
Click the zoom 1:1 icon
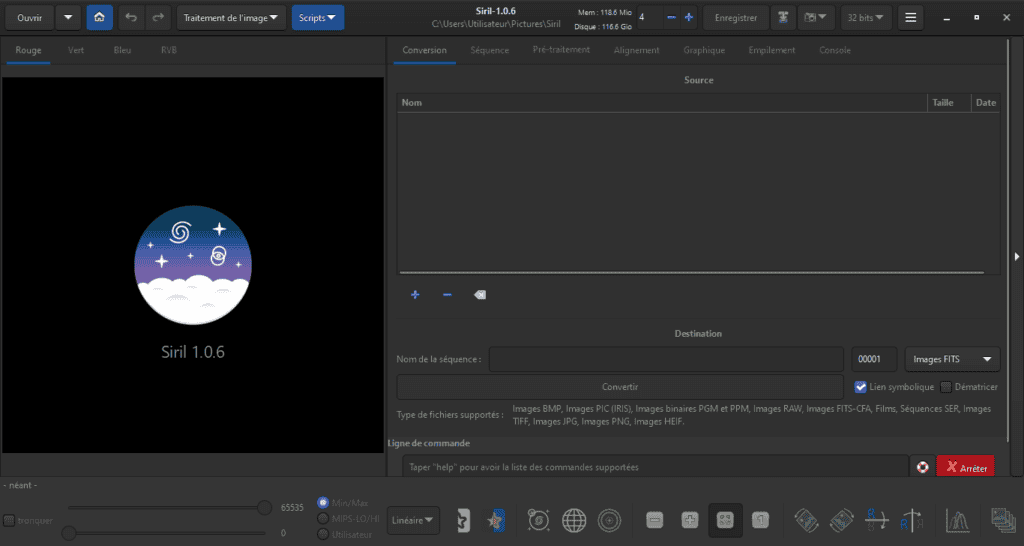point(760,520)
